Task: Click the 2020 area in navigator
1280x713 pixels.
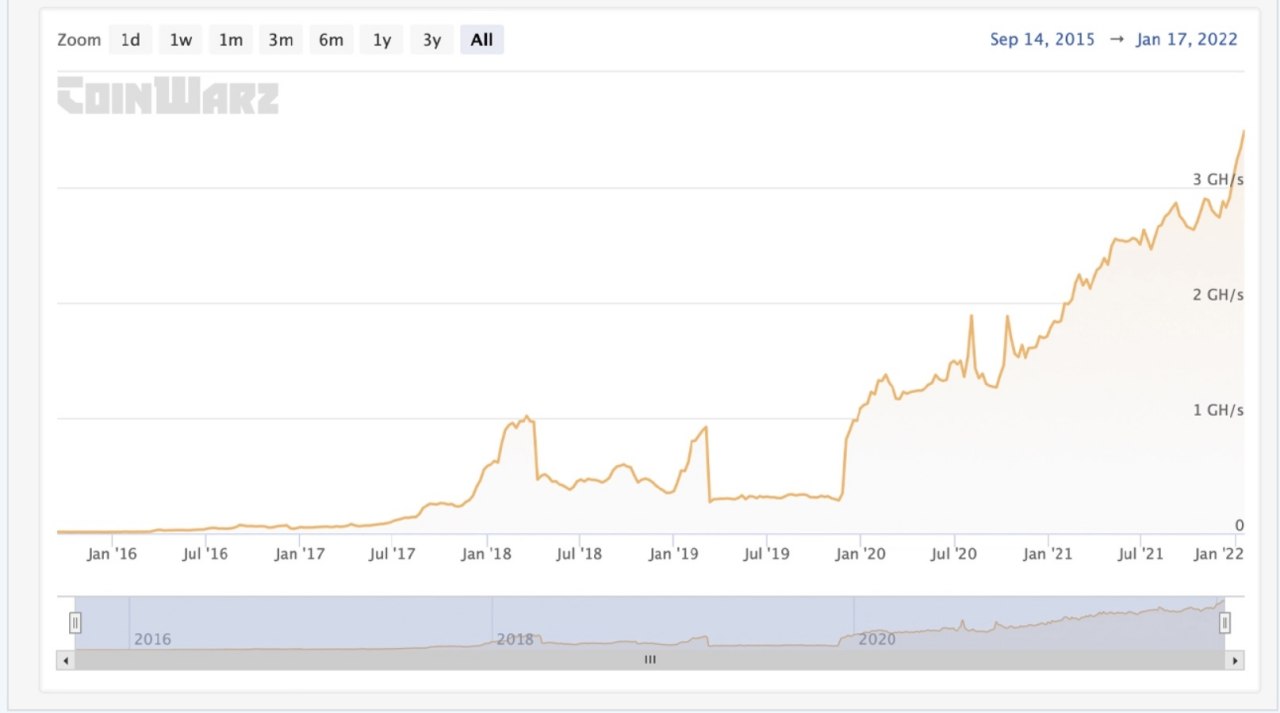Action: click(877, 639)
